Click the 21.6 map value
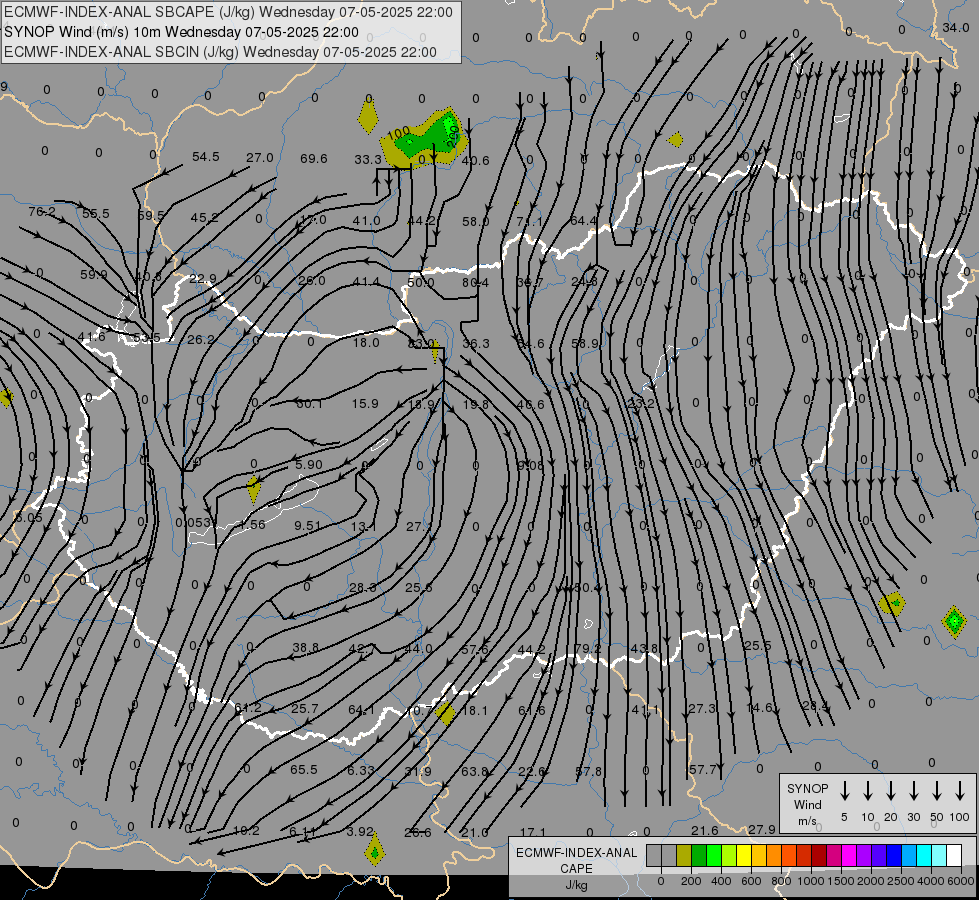This screenshot has height=900, width=979. coord(705,831)
